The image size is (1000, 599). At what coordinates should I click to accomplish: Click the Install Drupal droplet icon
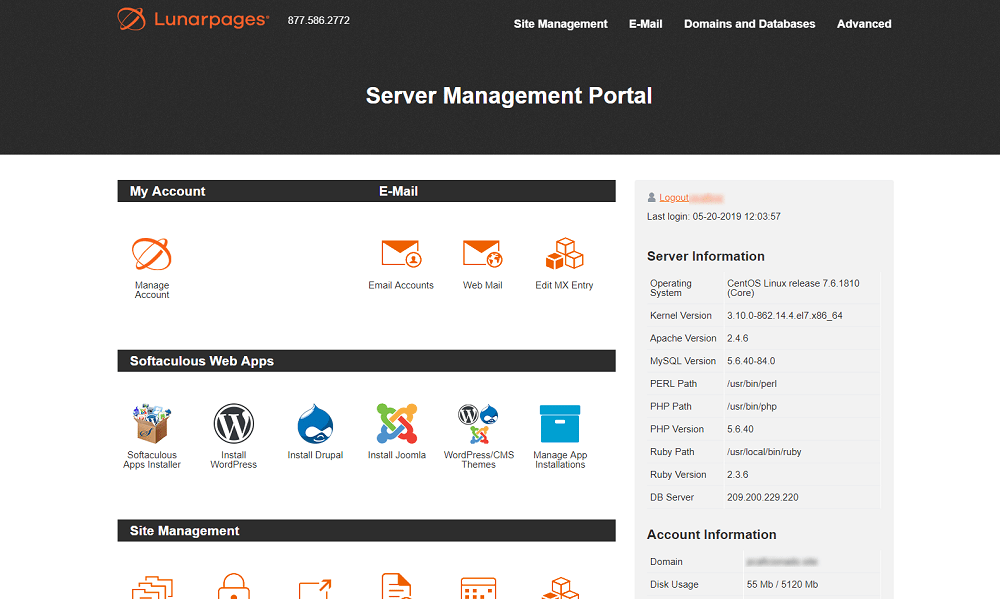[x=315, y=424]
